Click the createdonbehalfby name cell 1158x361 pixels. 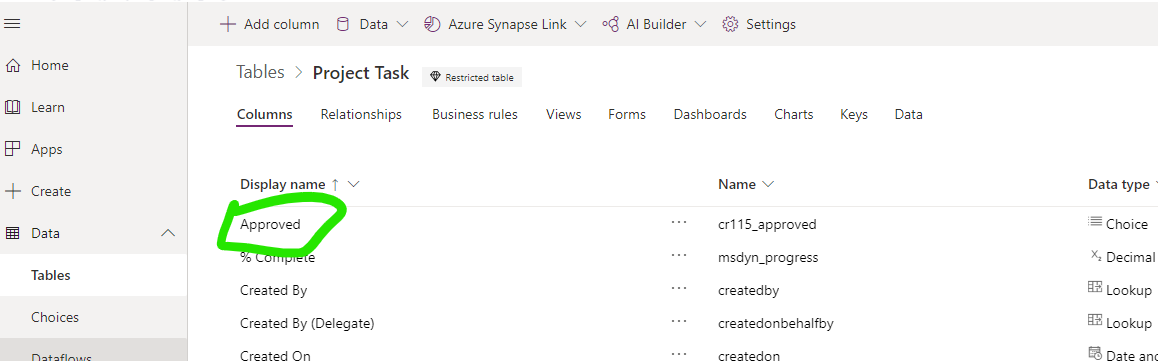[776, 323]
